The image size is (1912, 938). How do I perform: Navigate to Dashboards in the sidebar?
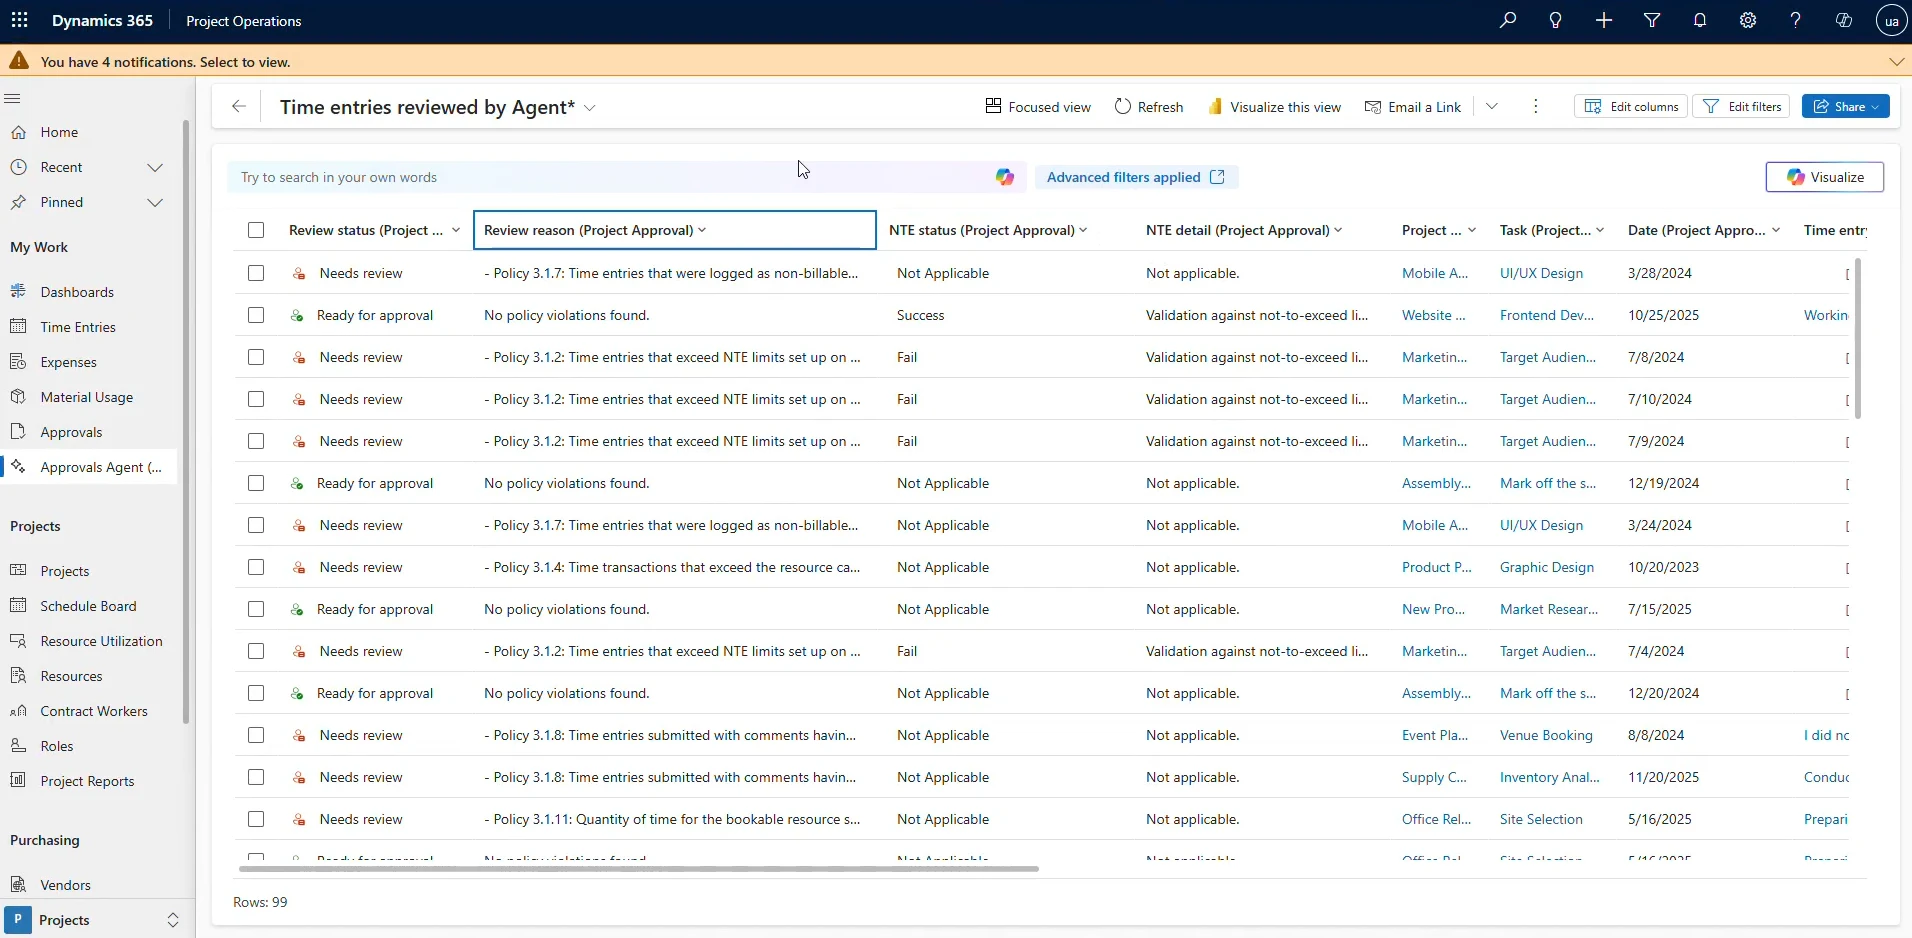77,292
